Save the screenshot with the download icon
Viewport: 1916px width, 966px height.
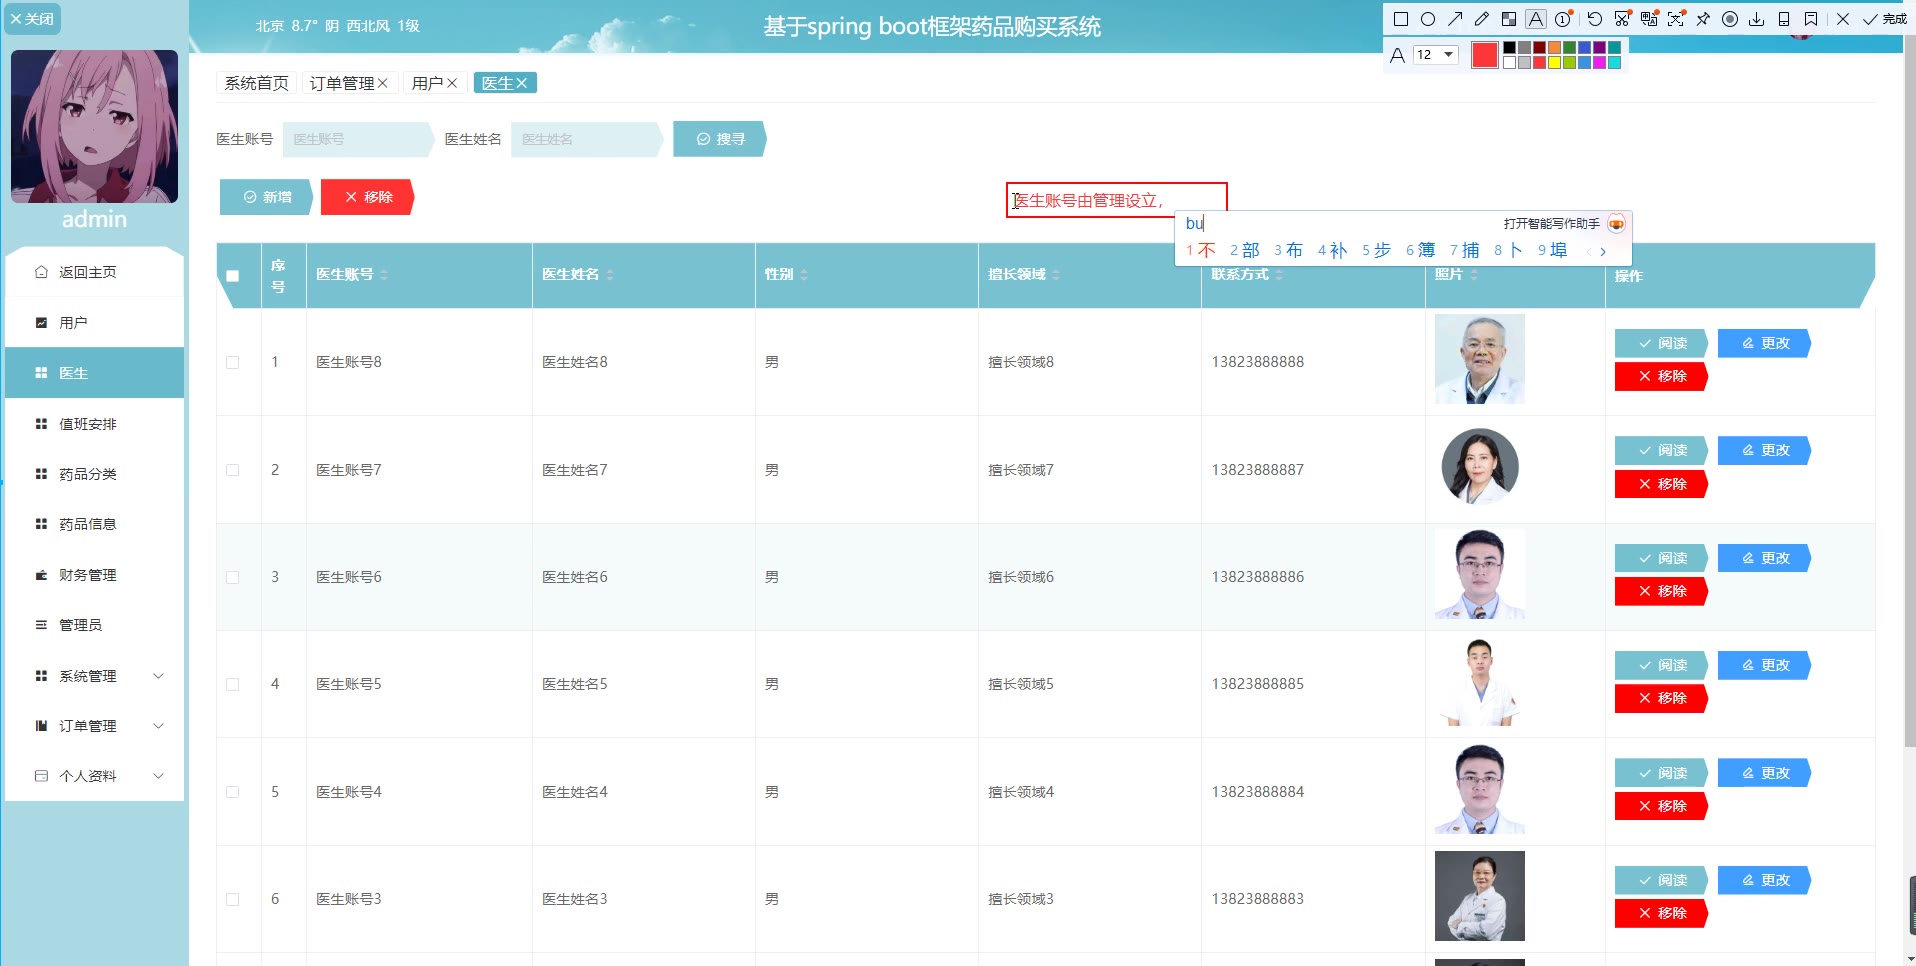pyautogui.click(x=1757, y=19)
